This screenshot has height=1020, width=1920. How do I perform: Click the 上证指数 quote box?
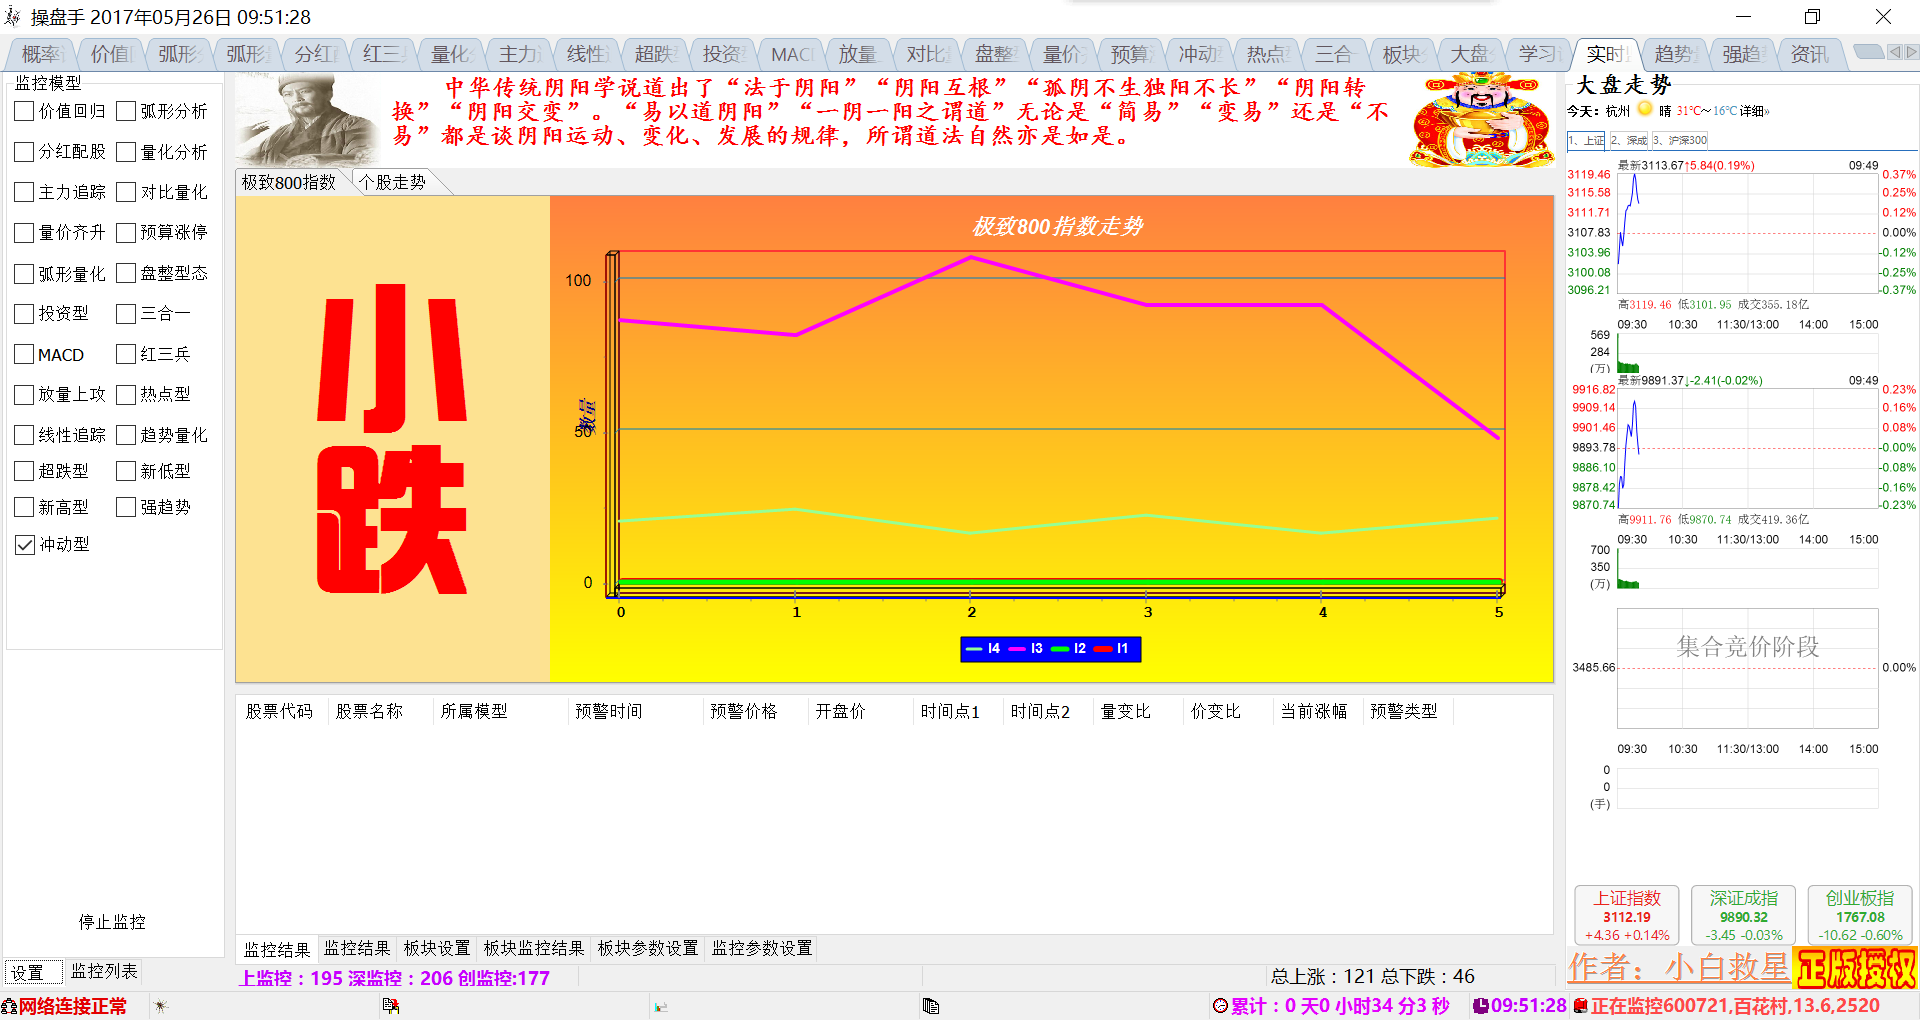(x=1627, y=916)
